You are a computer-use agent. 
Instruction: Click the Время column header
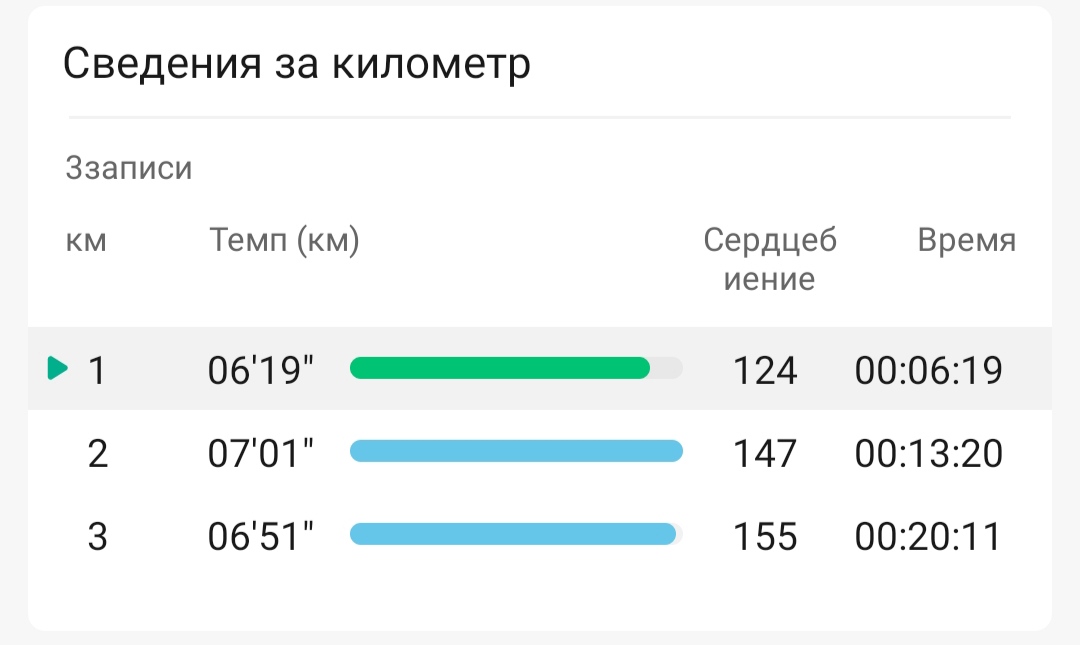(967, 240)
